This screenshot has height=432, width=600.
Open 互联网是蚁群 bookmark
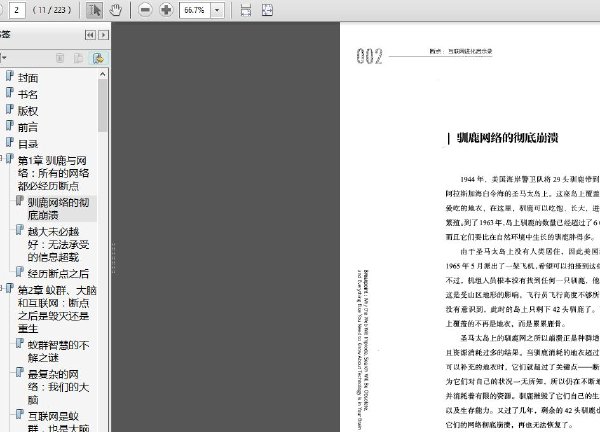tap(58, 421)
